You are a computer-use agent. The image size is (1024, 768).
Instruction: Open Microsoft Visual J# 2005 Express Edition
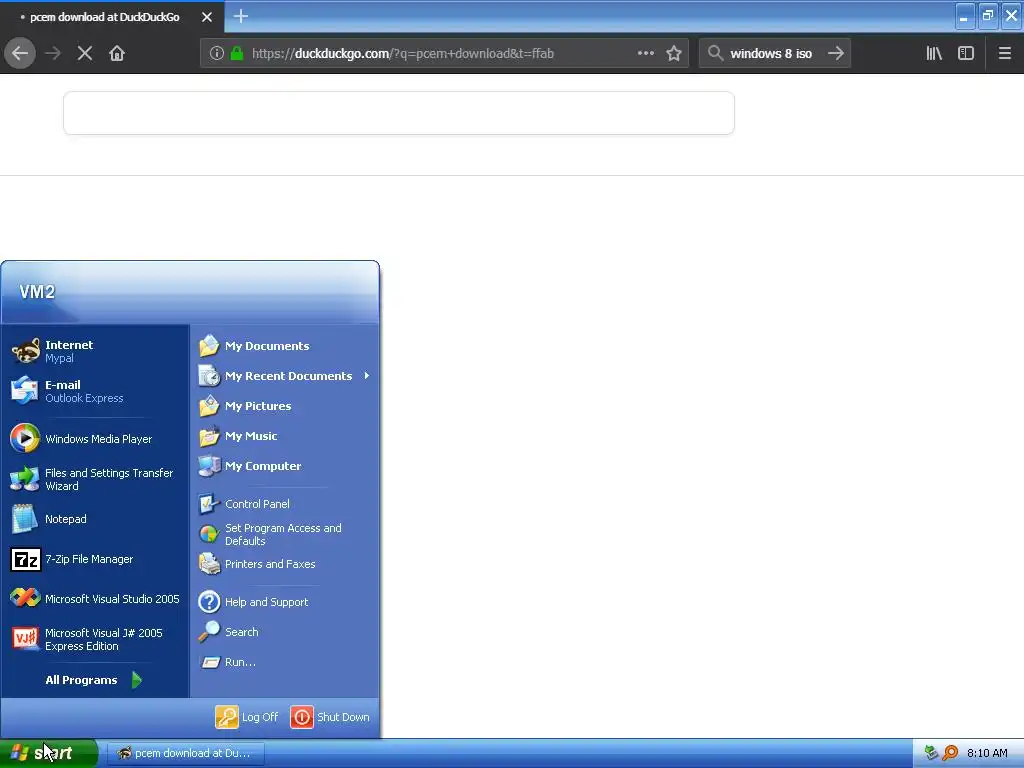point(95,639)
